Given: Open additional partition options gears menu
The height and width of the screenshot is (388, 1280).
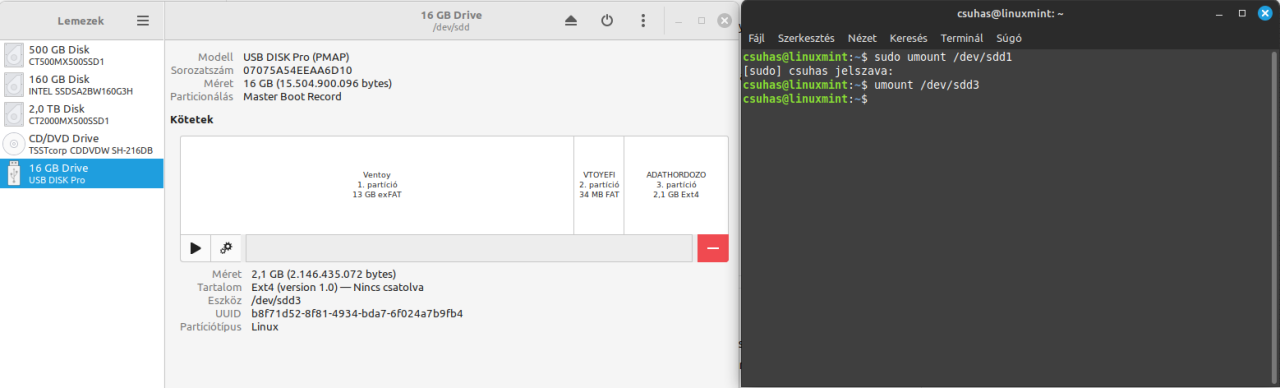Looking at the screenshot, I should pyautogui.click(x=226, y=248).
